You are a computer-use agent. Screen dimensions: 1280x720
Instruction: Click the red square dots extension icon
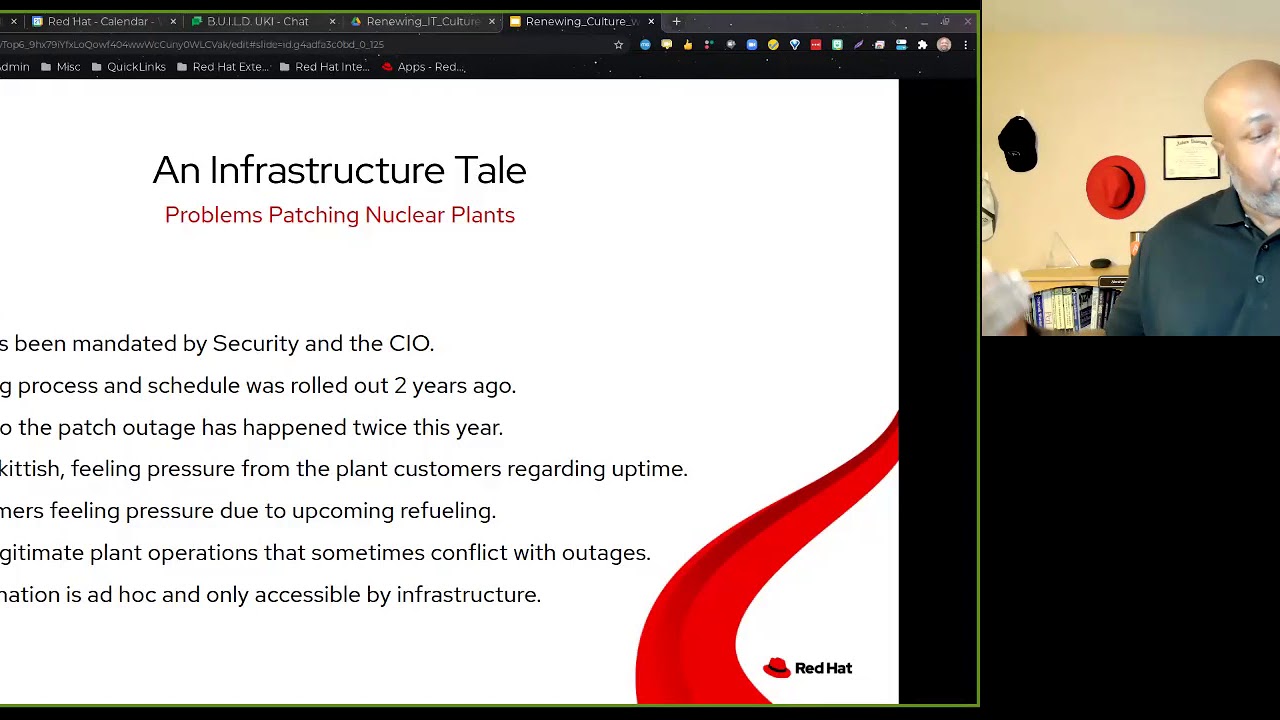tap(816, 45)
